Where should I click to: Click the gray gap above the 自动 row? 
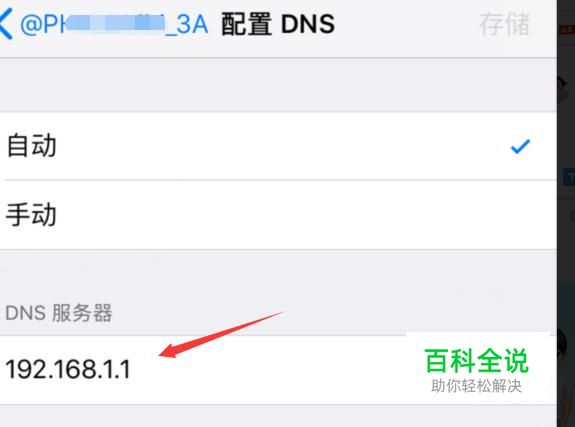(x=278, y=85)
